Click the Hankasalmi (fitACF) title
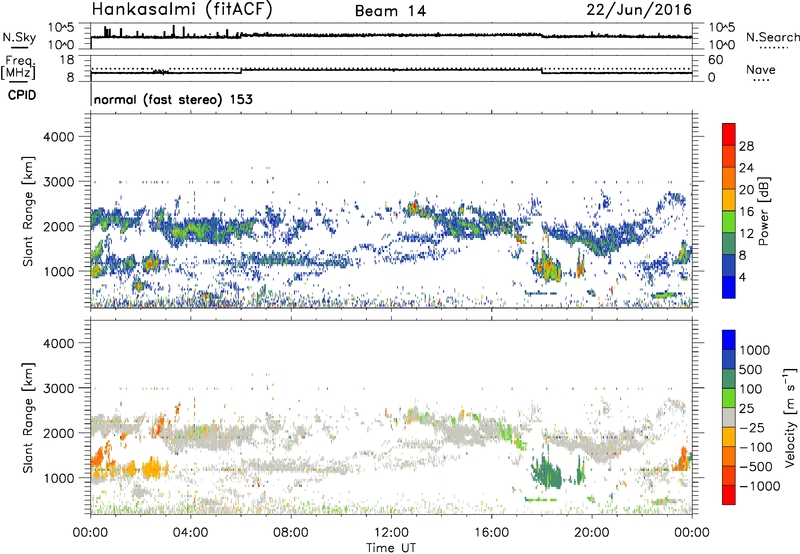Screen dimensions: 800x554 coord(182,10)
